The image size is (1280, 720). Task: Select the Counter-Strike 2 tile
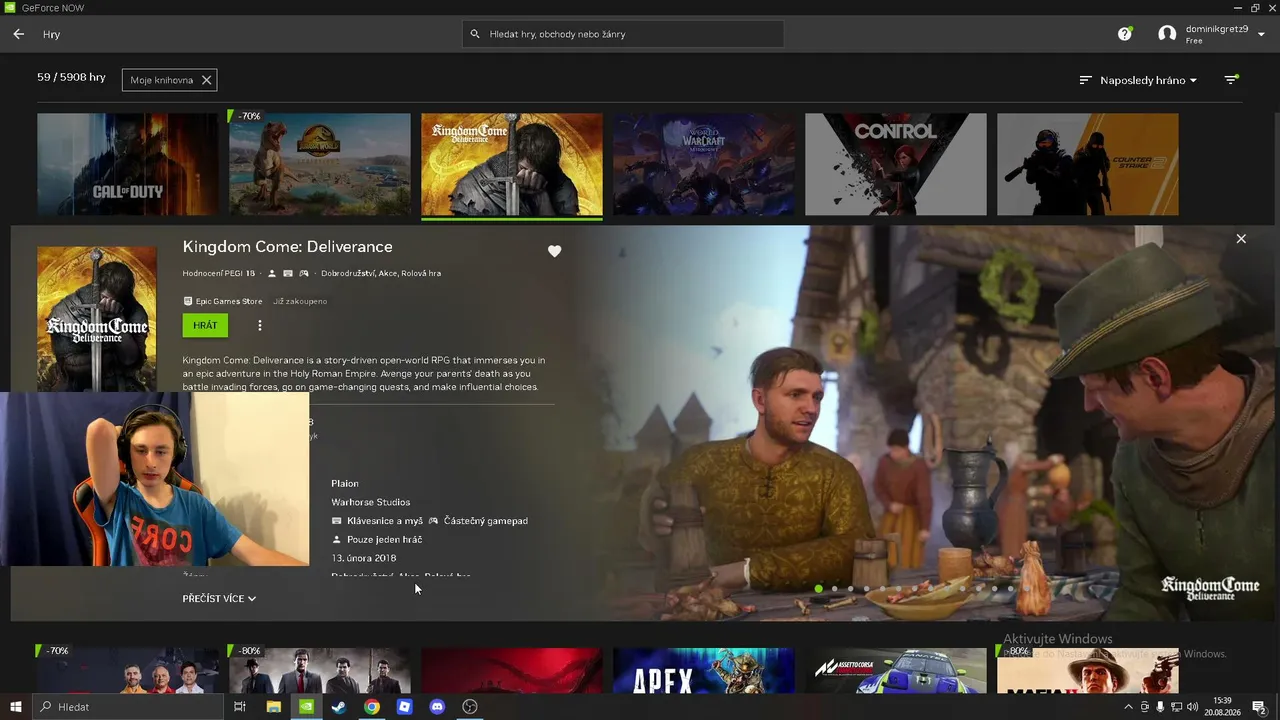(x=1088, y=164)
